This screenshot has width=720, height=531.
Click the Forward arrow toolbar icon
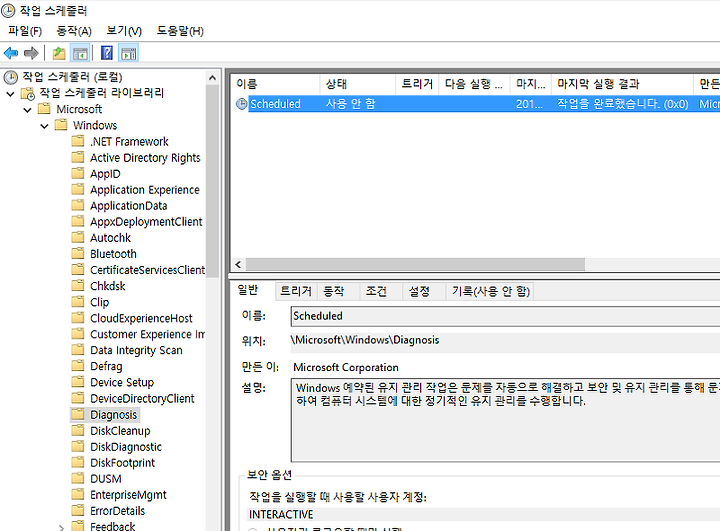tap(31, 53)
